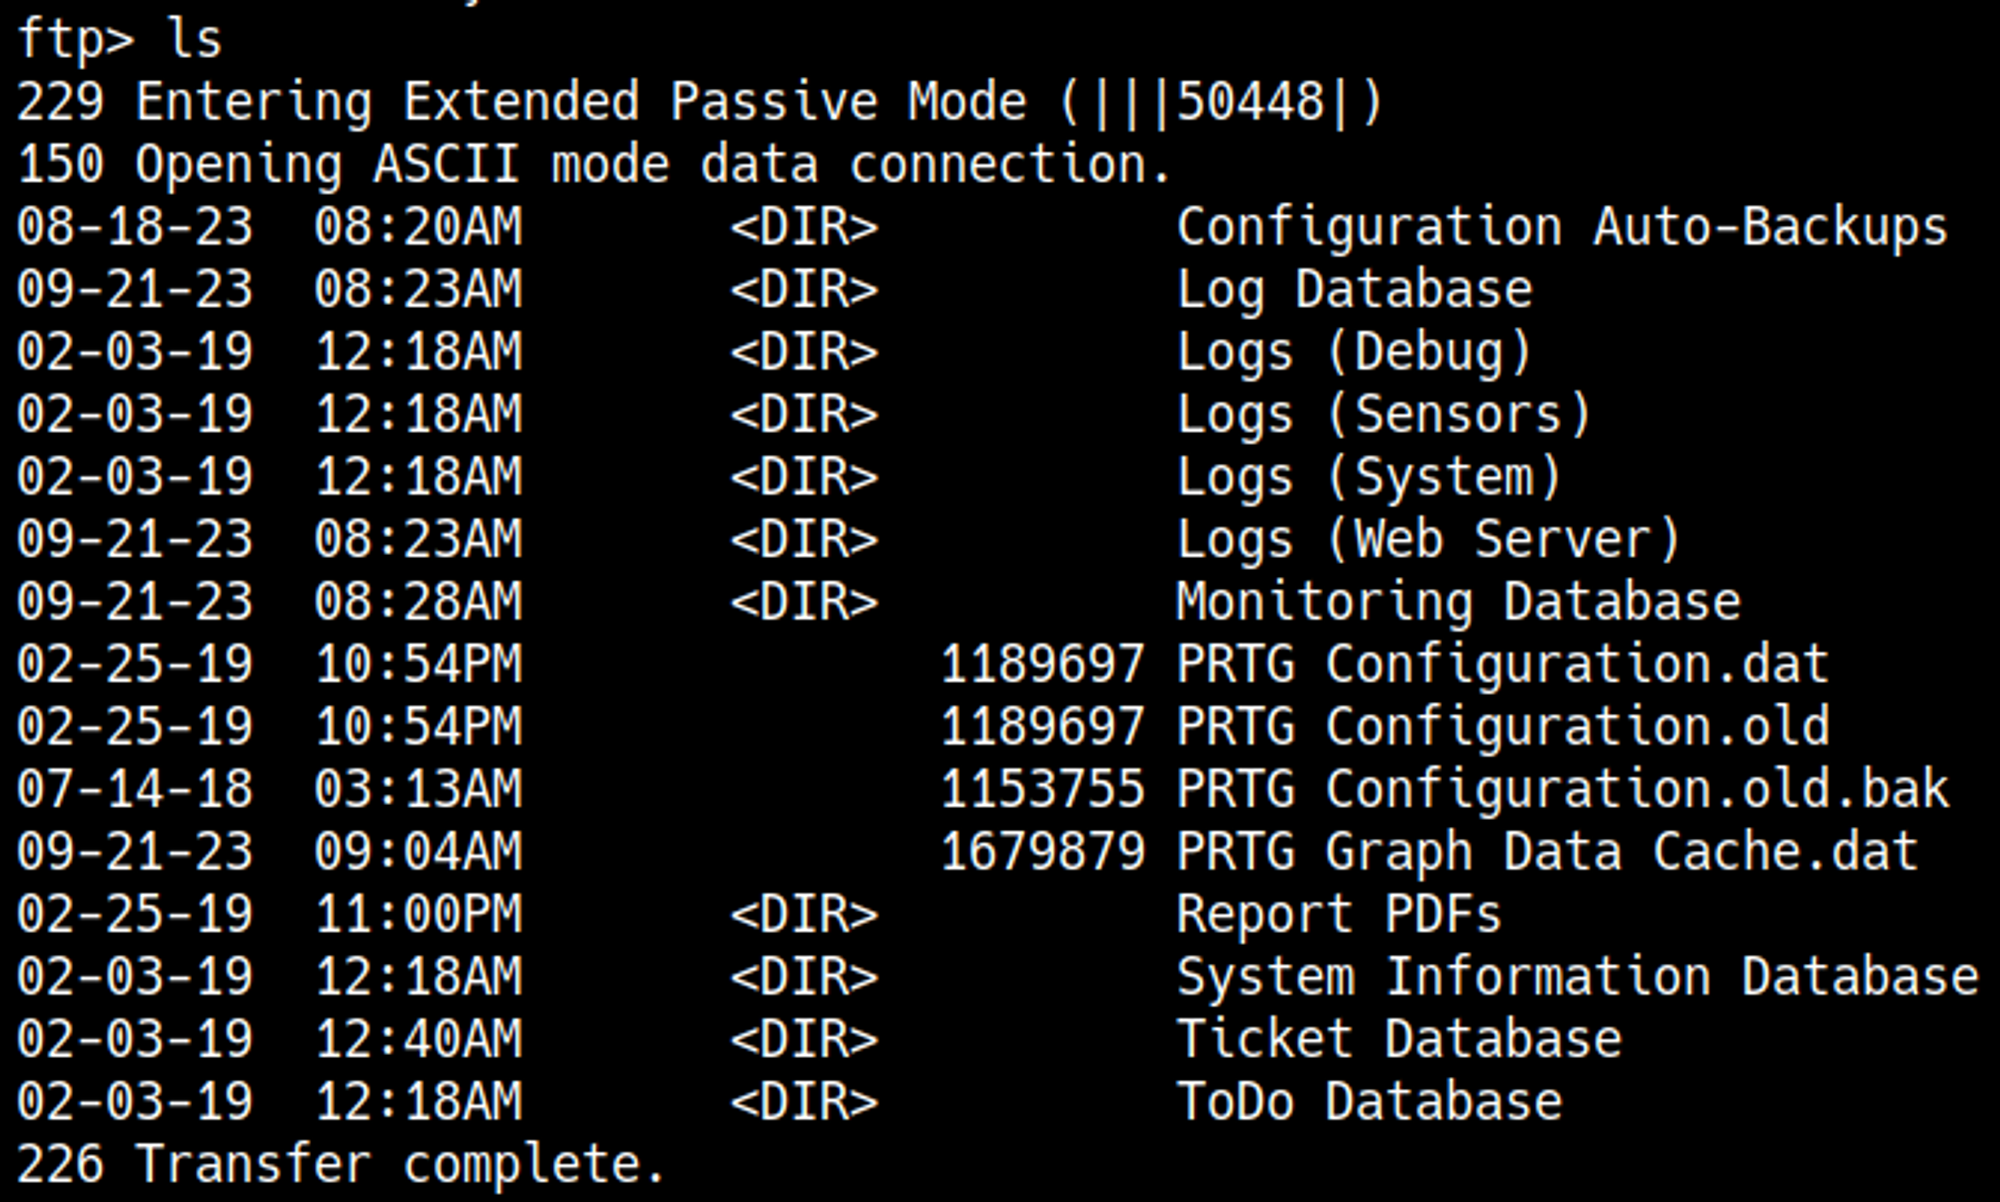Image resolution: width=2000 pixels, height=1202 pixels.
Task: Select the "PRTG Configuration.old.bak" file name
Action: pyautogui.click(x=1562, y=790)
